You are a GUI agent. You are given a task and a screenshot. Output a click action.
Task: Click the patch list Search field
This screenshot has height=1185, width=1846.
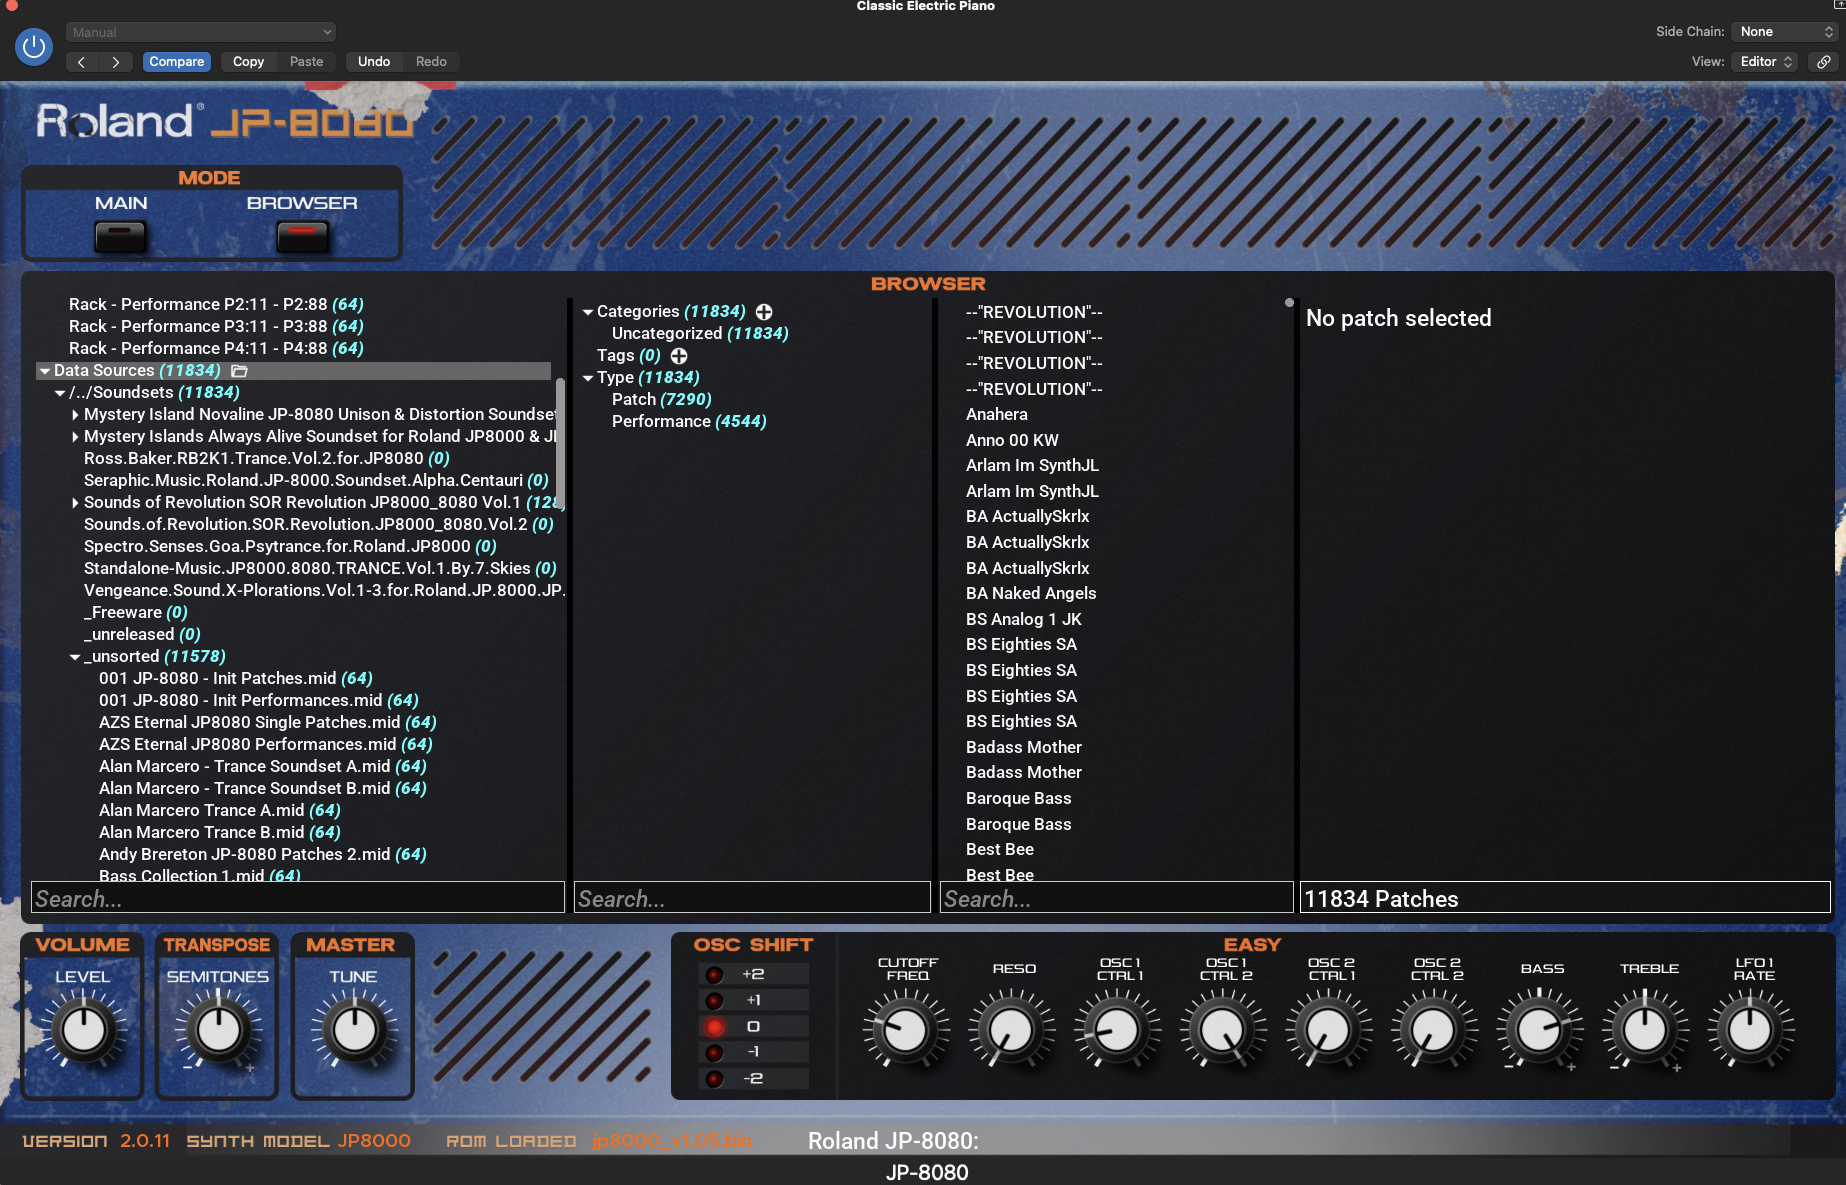[1116, 898]
